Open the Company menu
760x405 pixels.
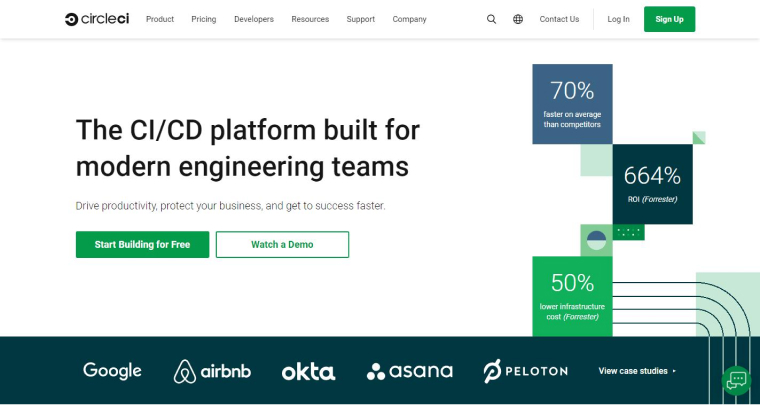[x=410, y=19]
